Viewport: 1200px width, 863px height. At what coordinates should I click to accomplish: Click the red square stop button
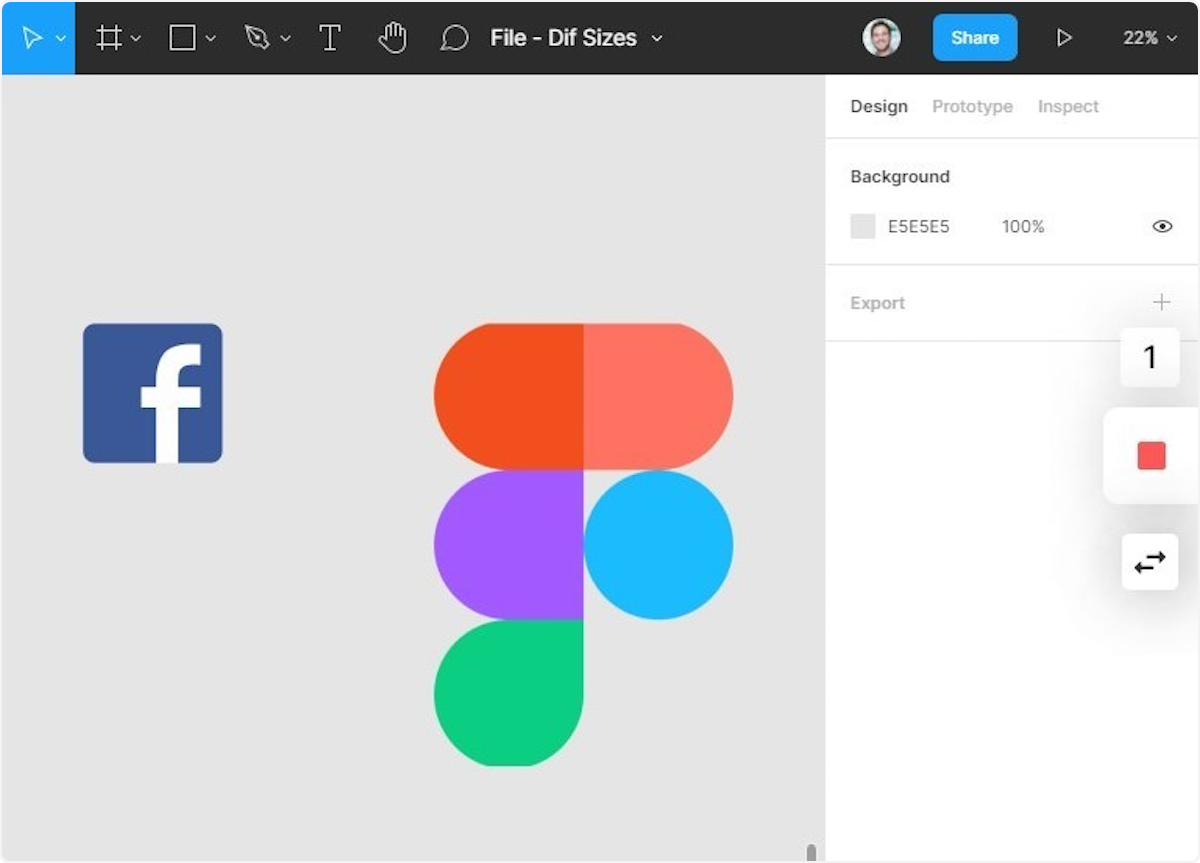tap(1151, 456)
